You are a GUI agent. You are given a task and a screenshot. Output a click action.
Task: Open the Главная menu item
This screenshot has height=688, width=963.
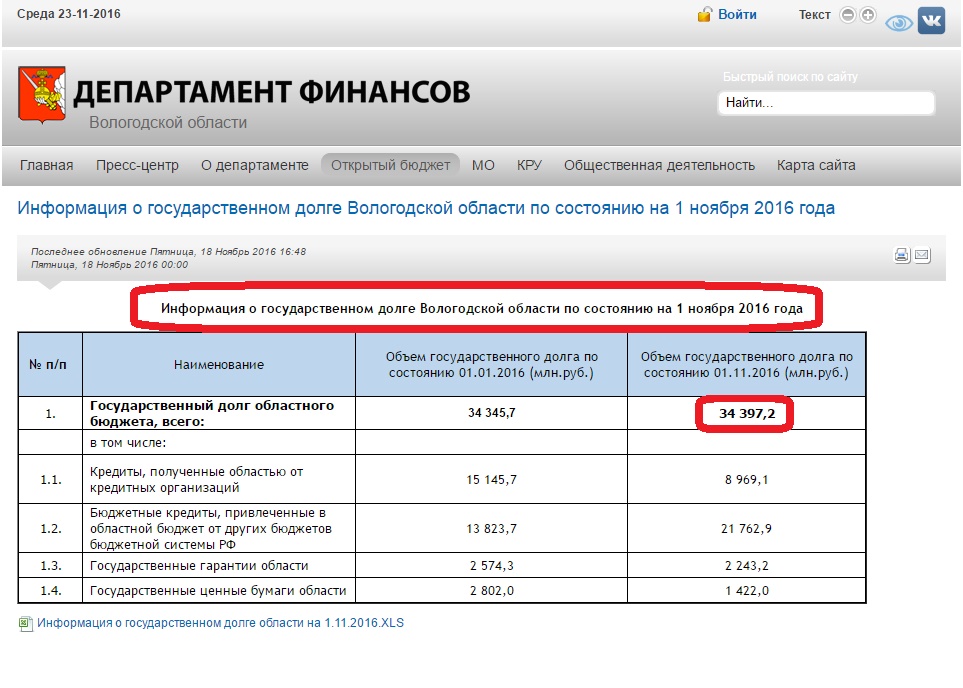(x=47, y=166)
